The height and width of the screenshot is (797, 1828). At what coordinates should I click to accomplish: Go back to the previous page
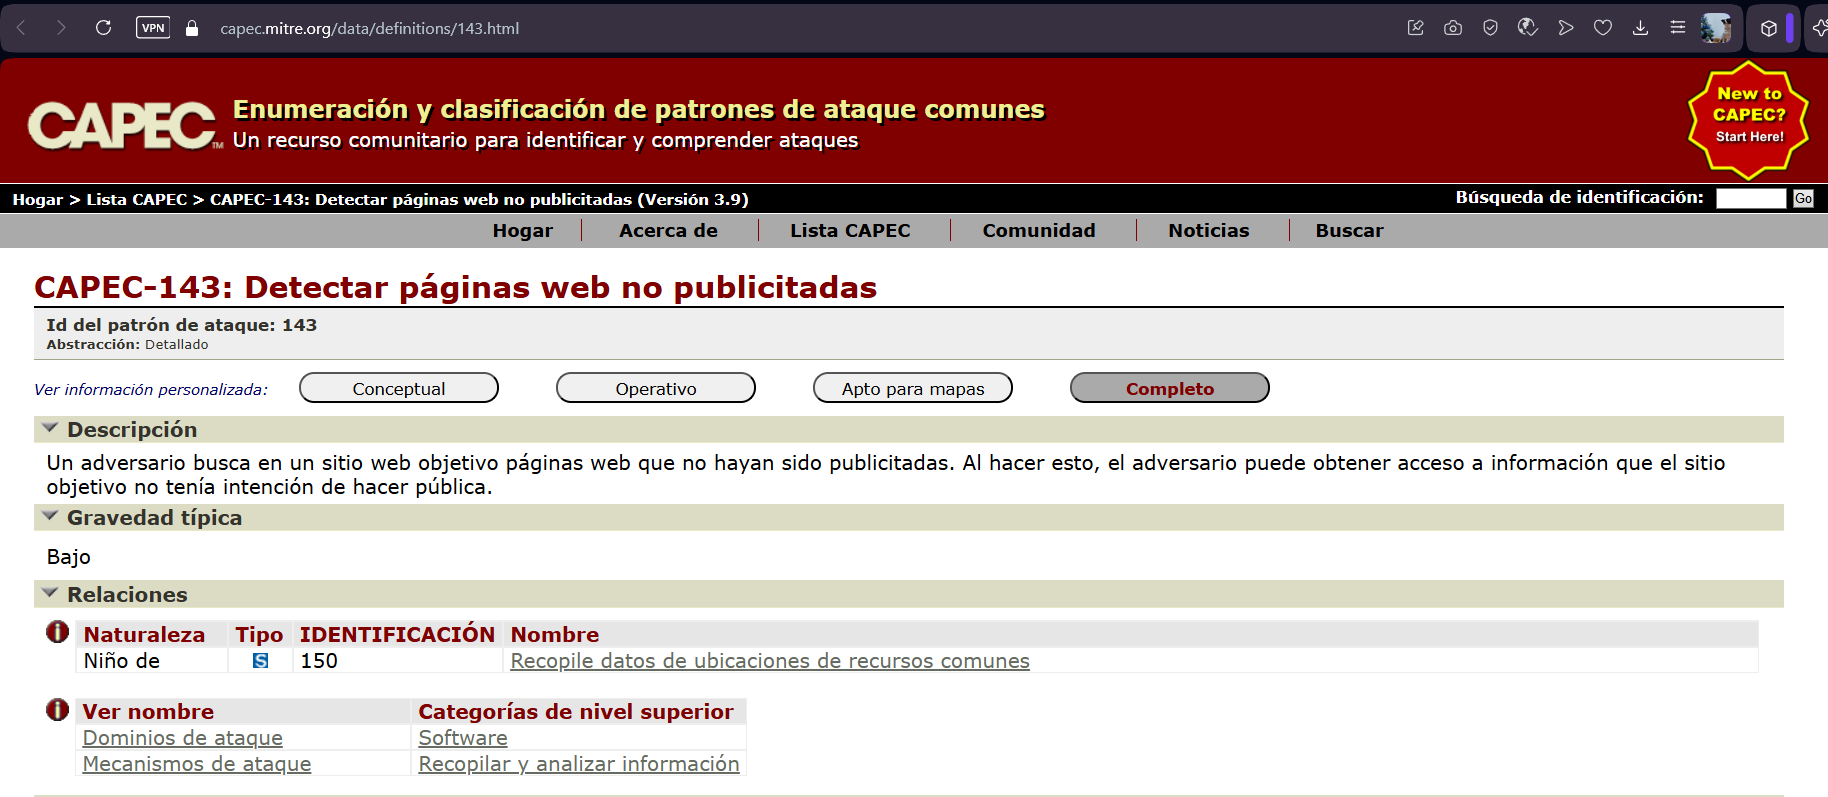click(x=21, y=28)
